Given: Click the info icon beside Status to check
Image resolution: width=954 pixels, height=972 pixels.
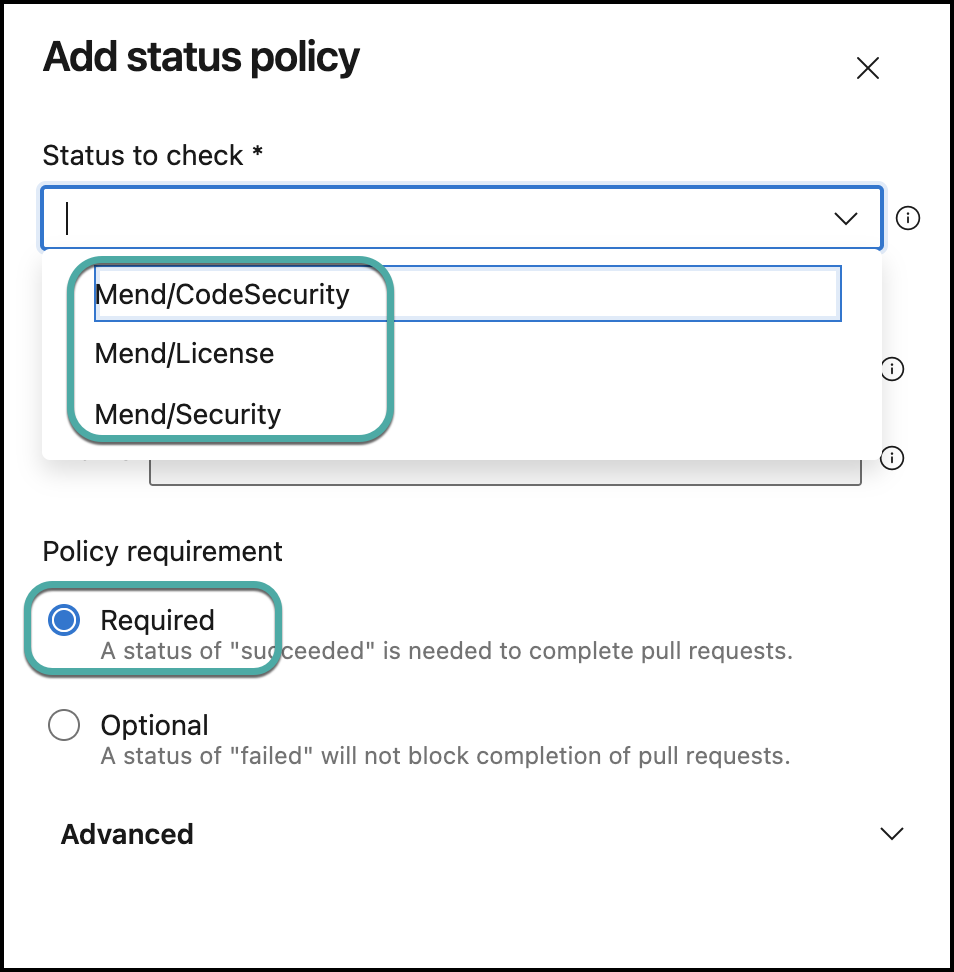Looking at the screenshot, I should tap(907, 218).
